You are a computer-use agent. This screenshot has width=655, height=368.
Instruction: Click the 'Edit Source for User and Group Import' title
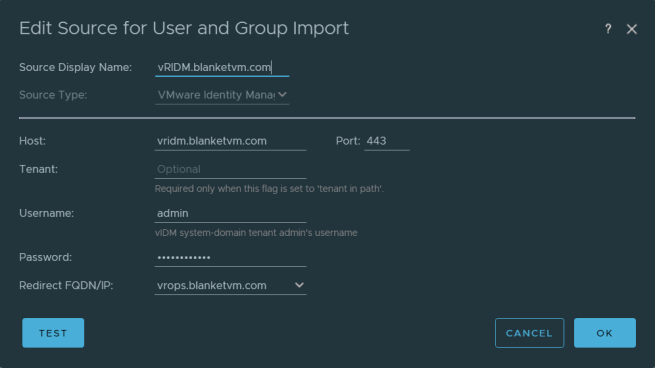coord(184,28)
